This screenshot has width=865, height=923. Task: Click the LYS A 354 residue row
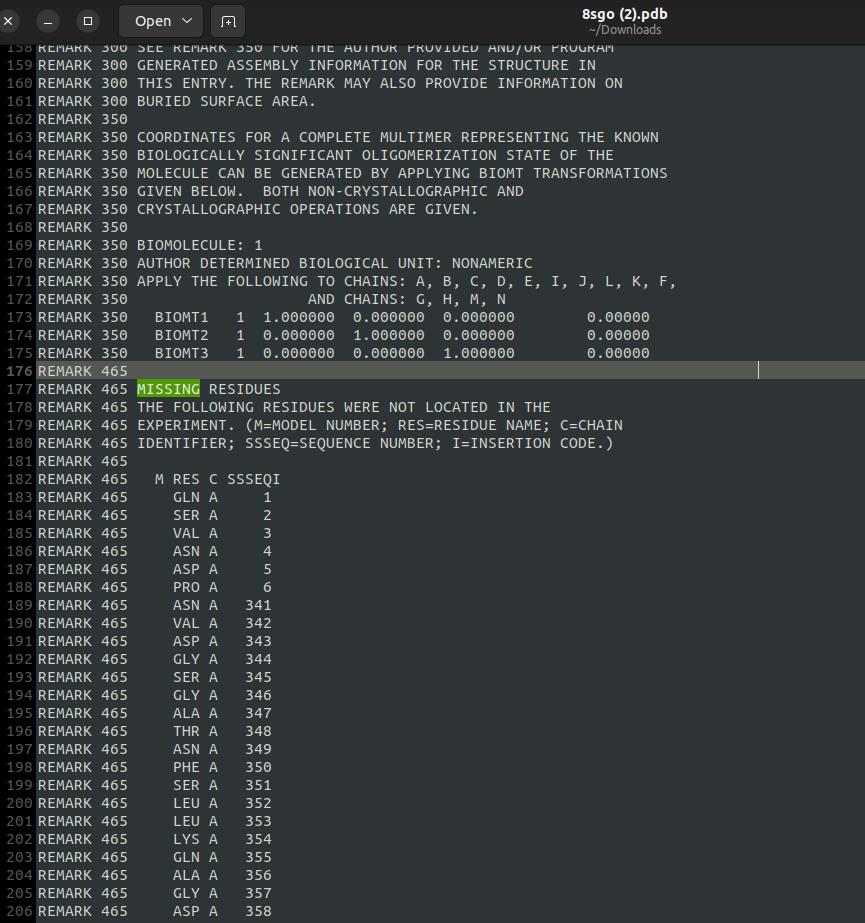tap(220, 839)
